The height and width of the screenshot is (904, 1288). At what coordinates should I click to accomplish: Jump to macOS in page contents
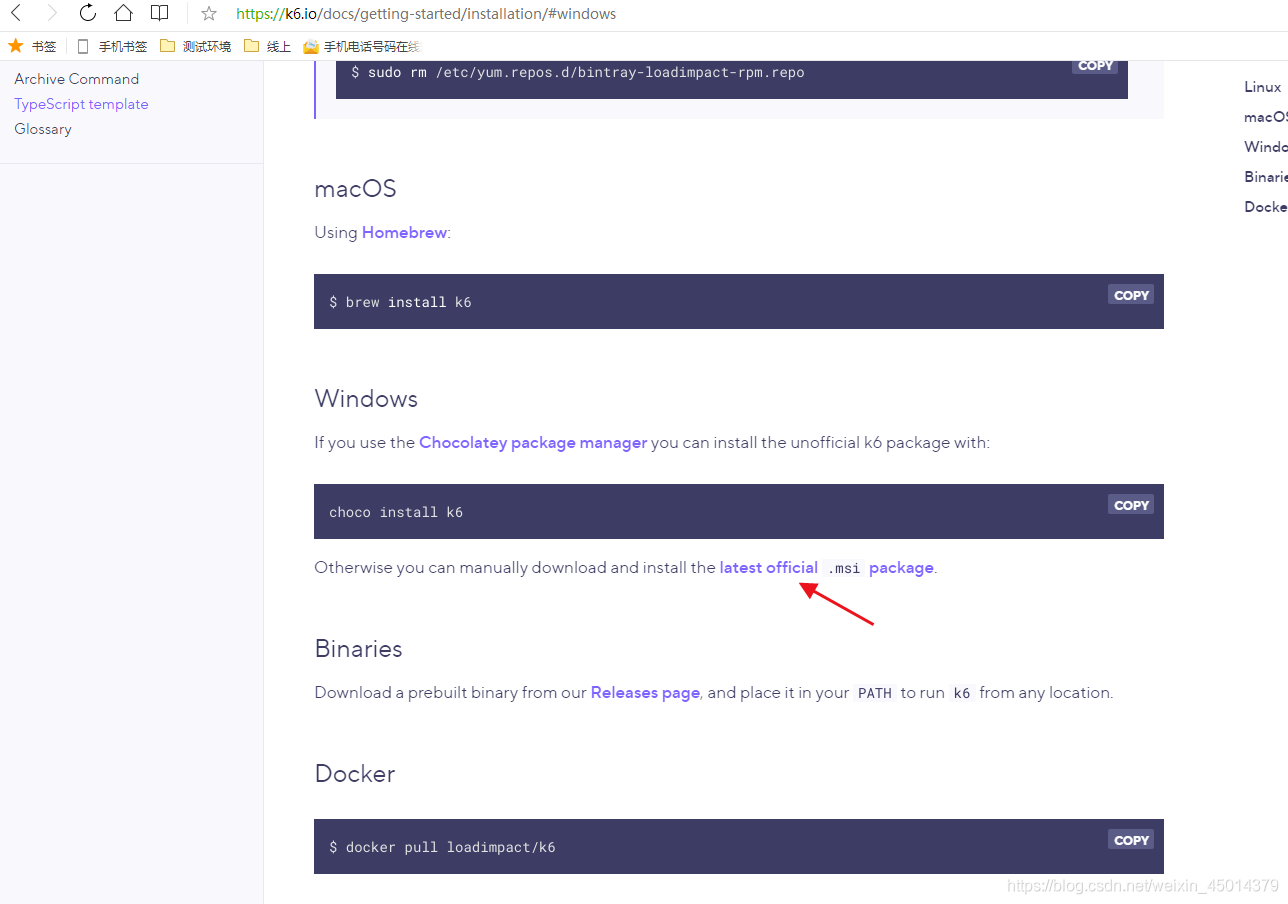coord(1265,117)
